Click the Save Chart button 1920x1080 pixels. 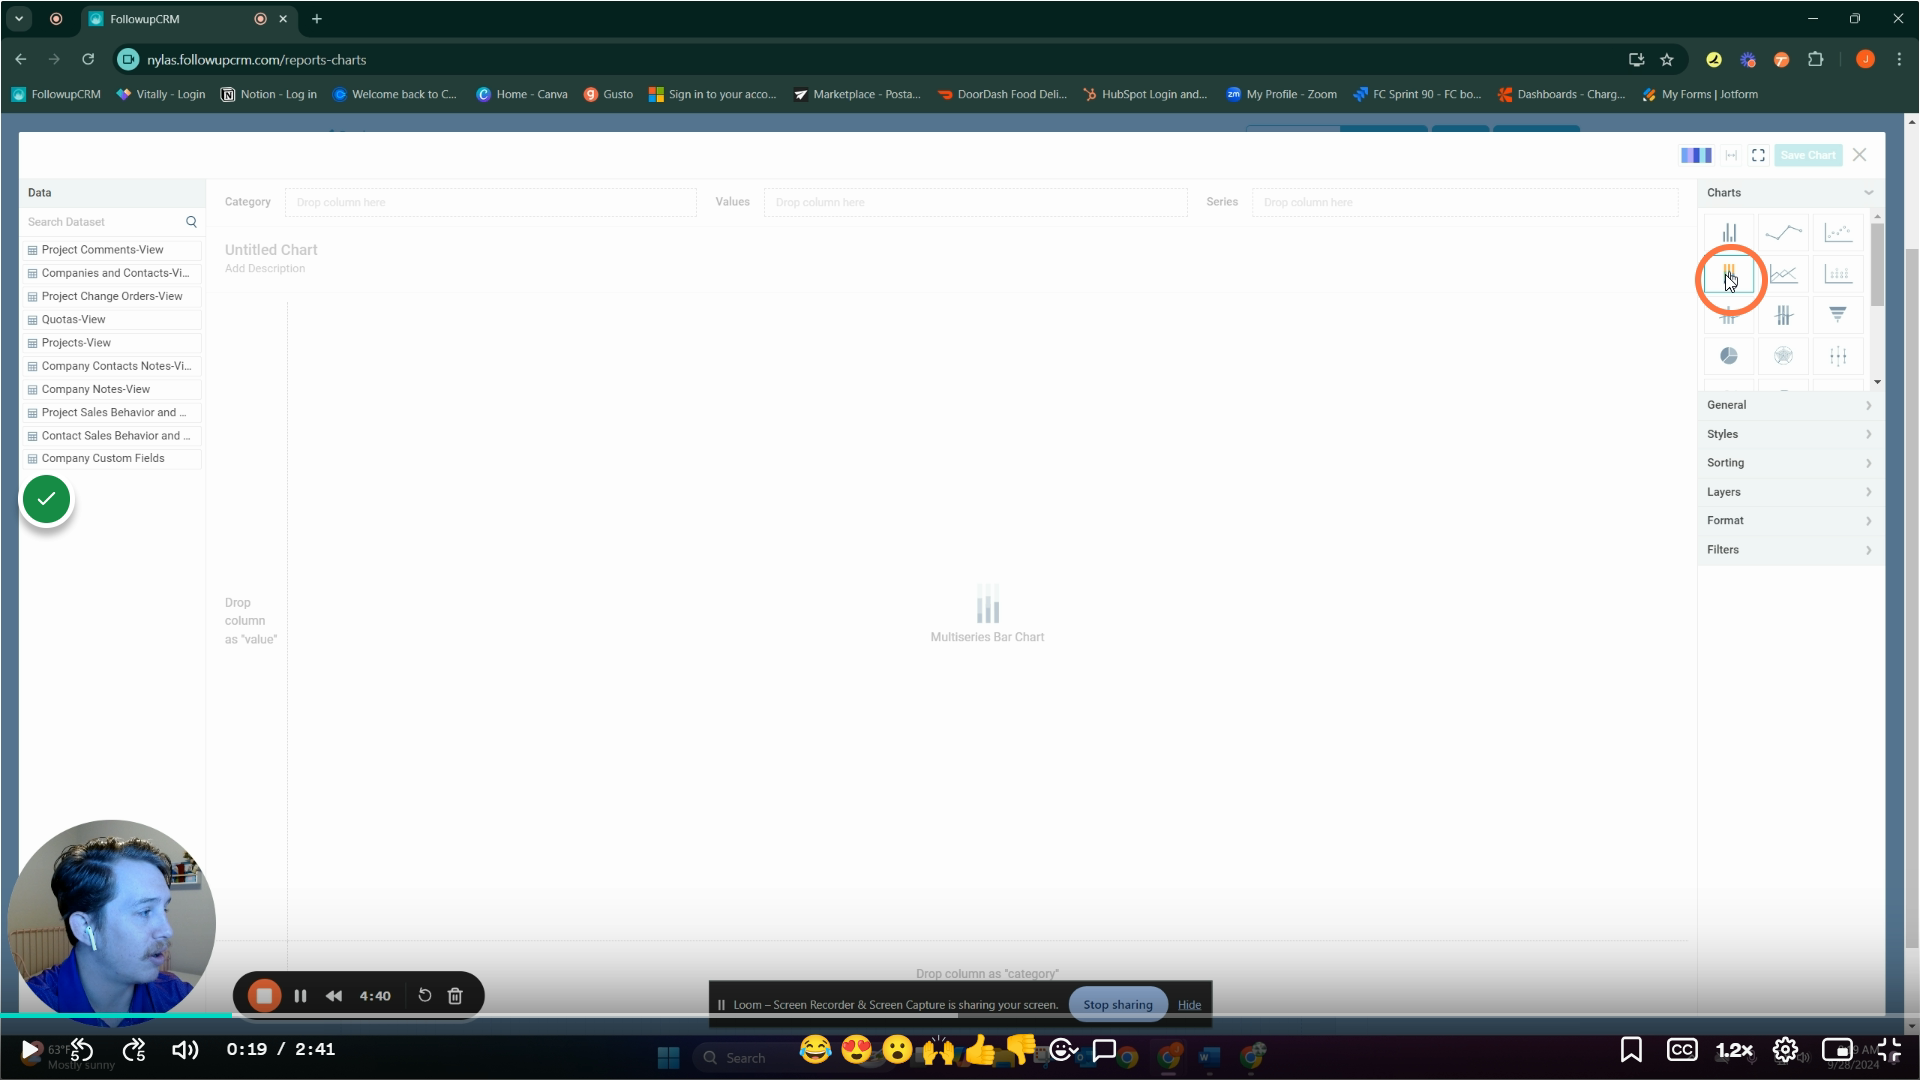[x=1808, y=155]
